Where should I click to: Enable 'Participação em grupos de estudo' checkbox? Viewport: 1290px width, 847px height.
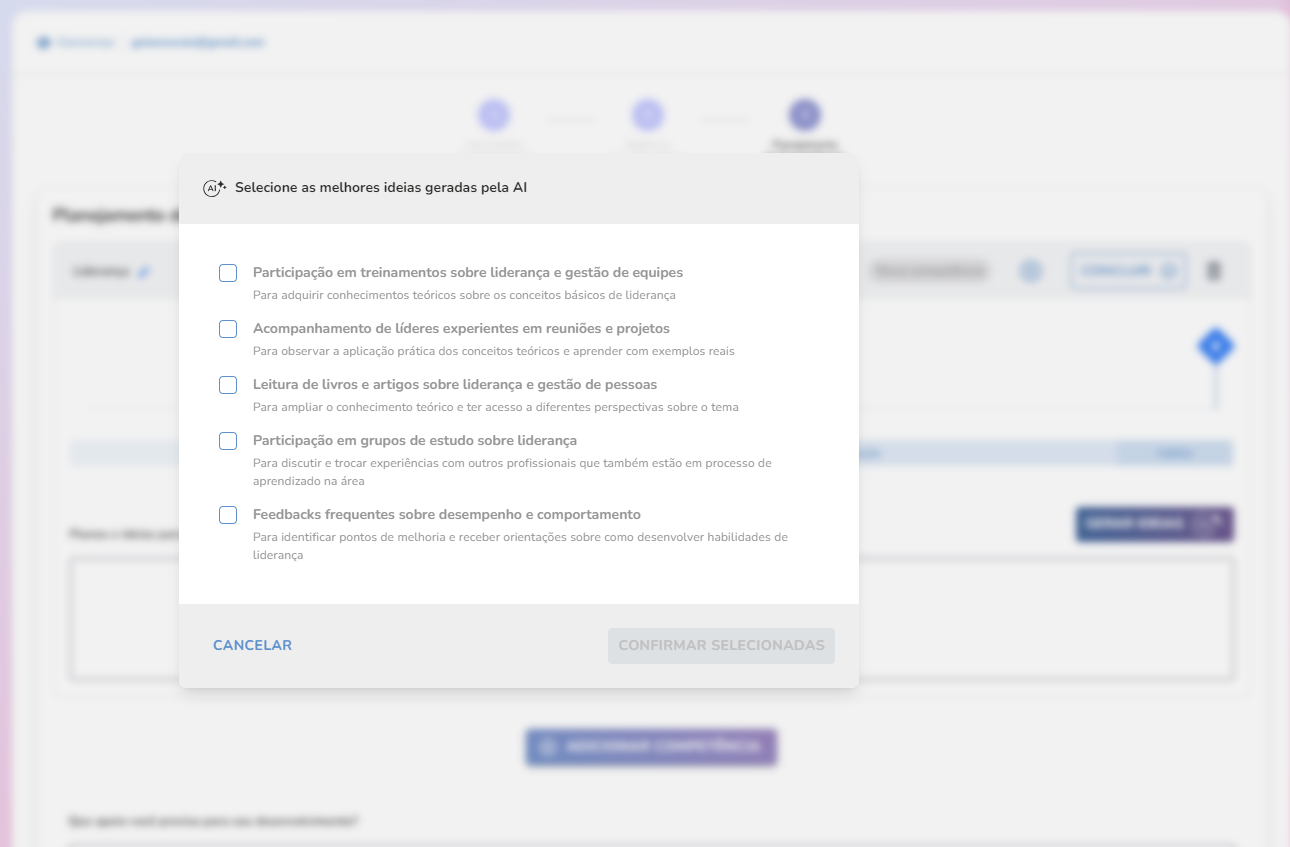(228, 441)
